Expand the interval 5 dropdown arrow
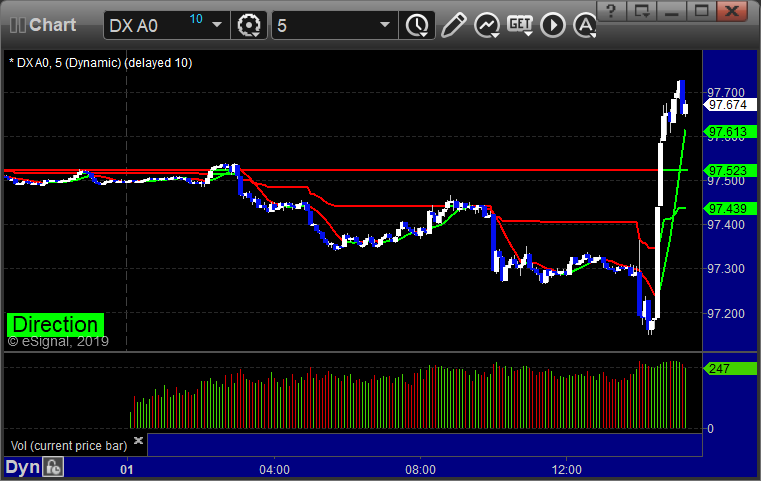 [x=385, y=25]
